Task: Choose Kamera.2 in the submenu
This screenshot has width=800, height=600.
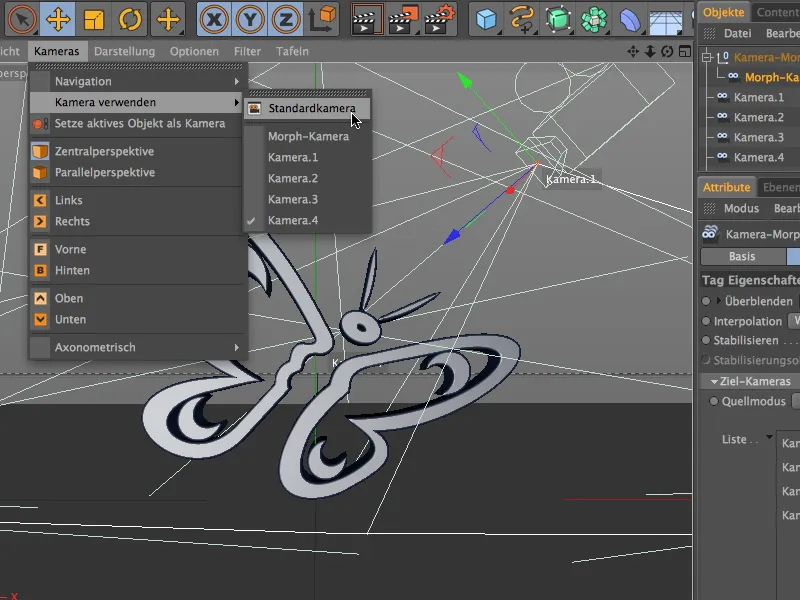Action: 307,179
